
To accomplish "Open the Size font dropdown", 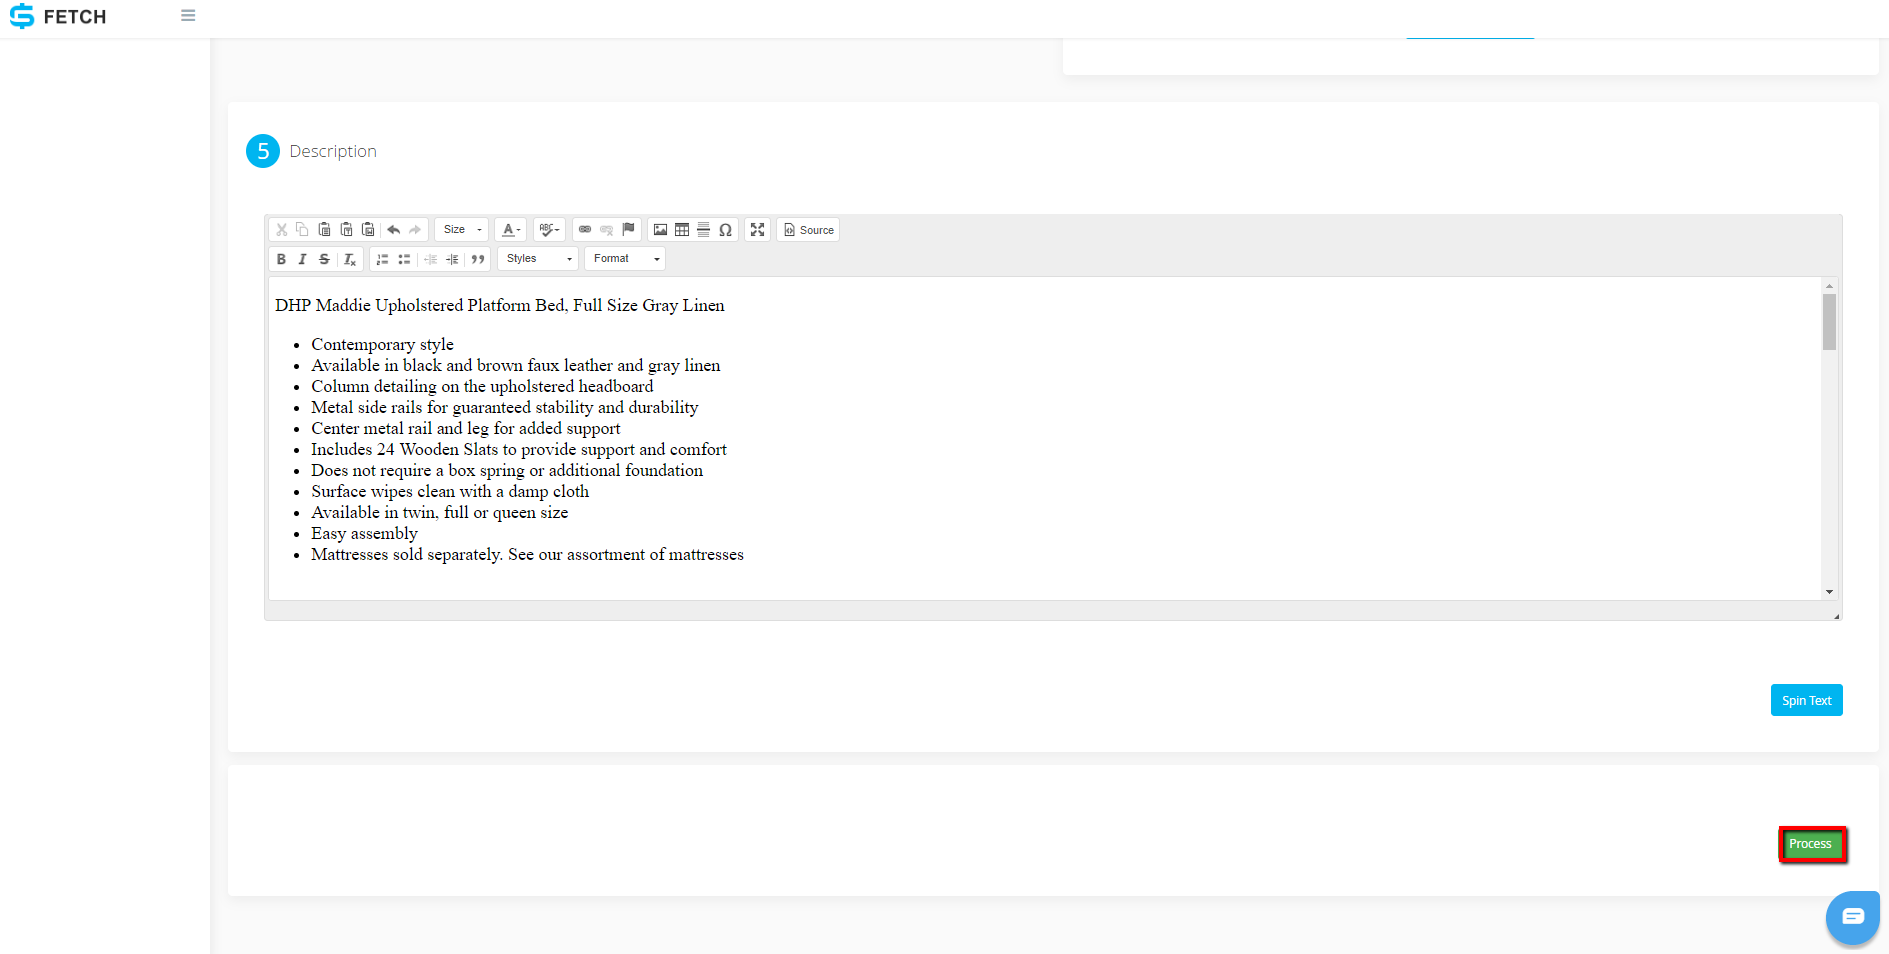I will coord(462,230).
